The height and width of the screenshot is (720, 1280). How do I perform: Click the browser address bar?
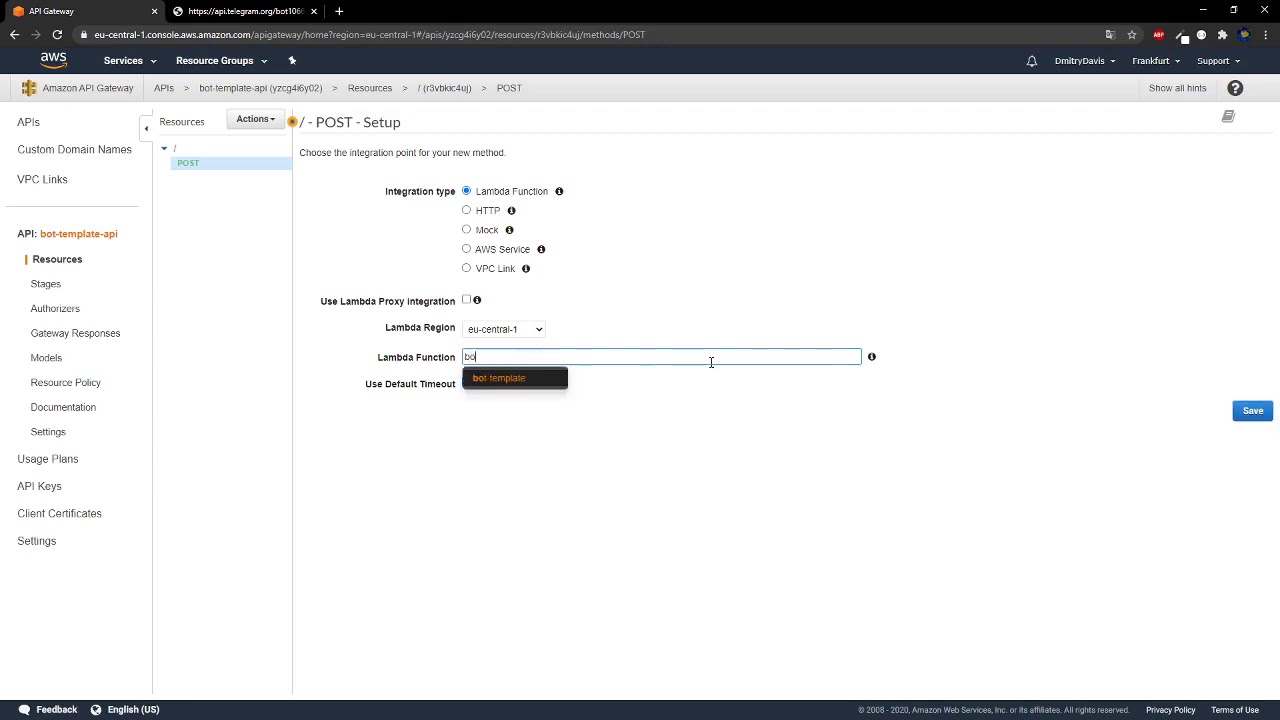pos(590,34)
